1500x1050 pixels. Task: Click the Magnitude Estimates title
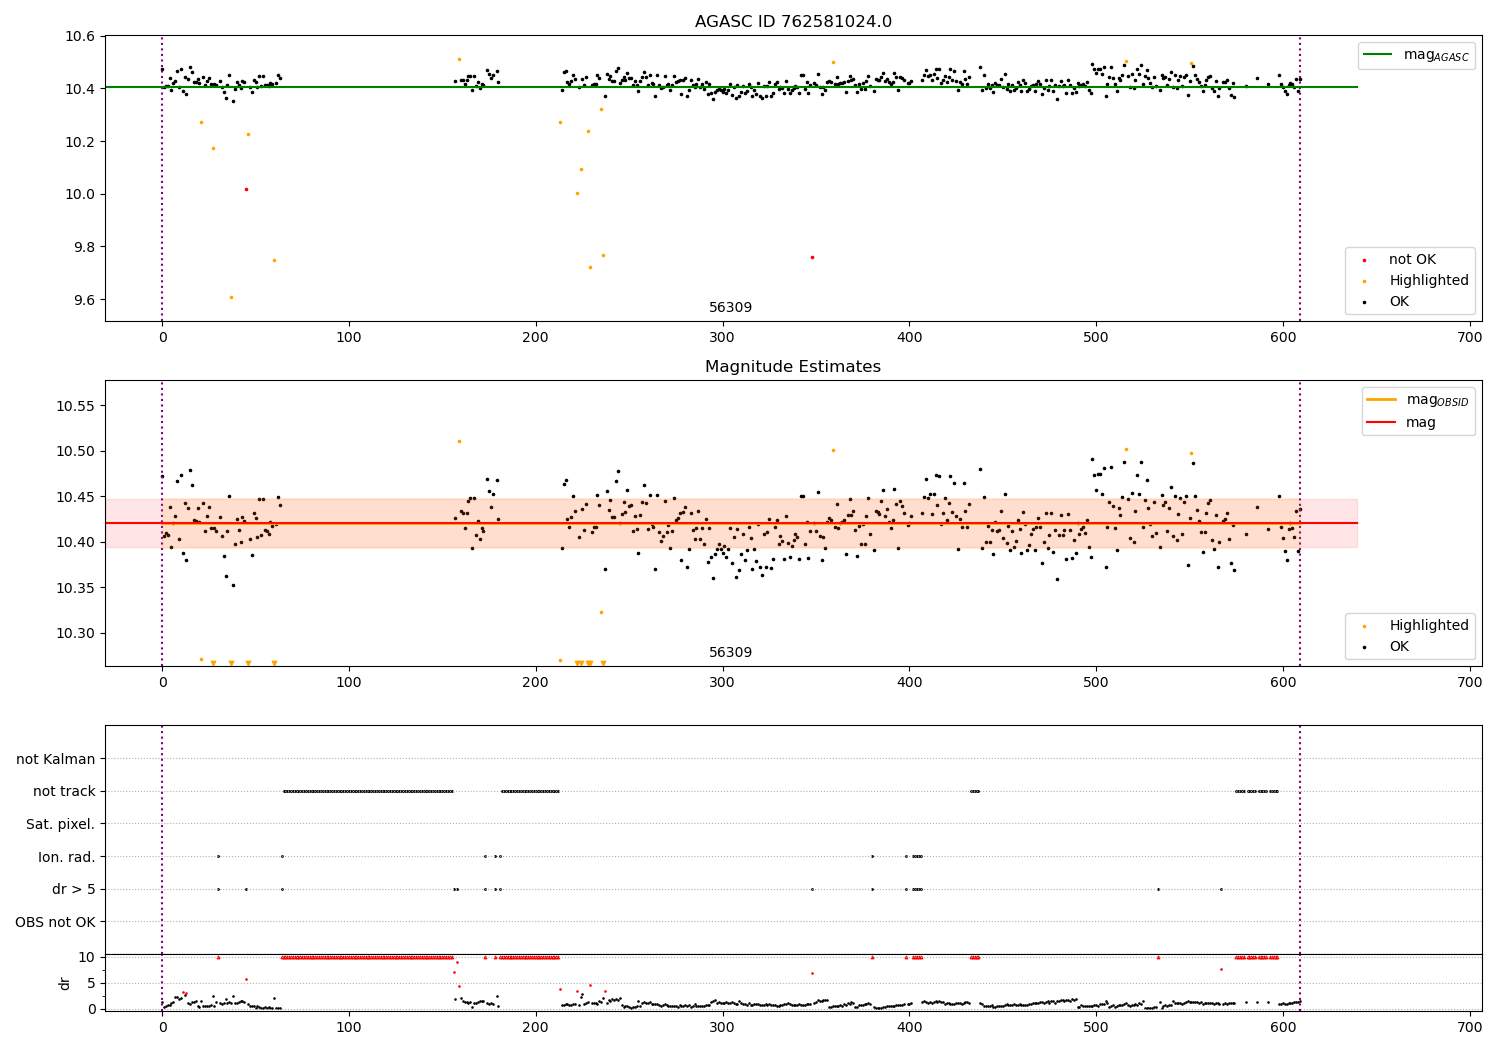coord(793,367)
